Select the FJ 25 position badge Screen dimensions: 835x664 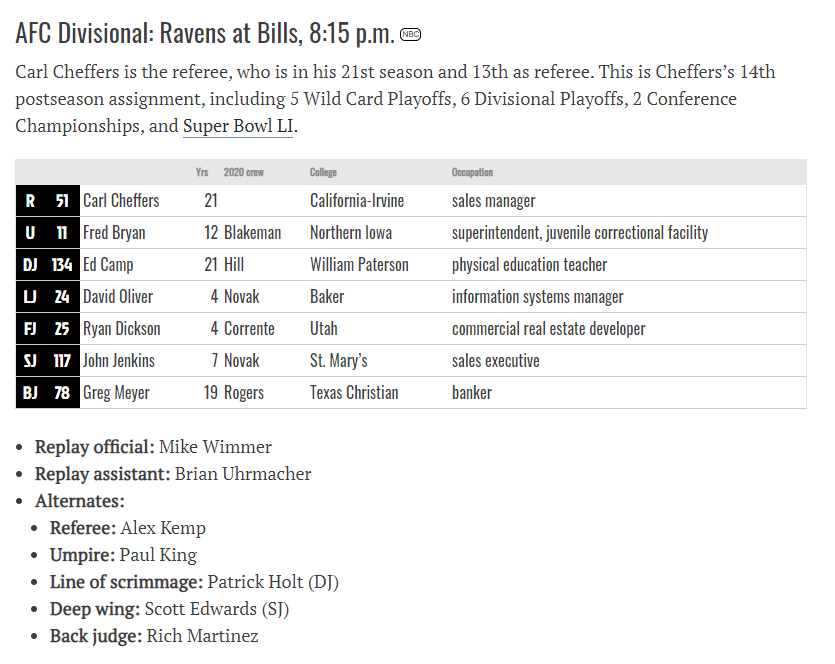point(47,329)
